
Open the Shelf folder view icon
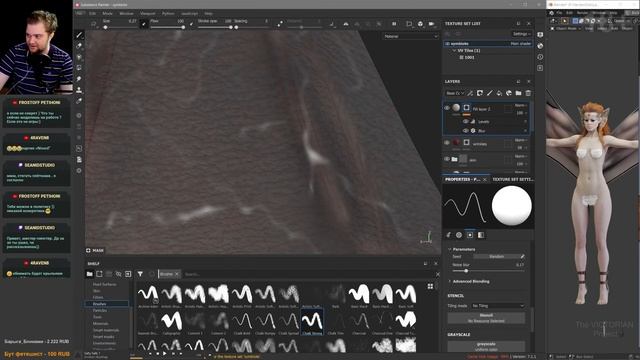[89, 274]
